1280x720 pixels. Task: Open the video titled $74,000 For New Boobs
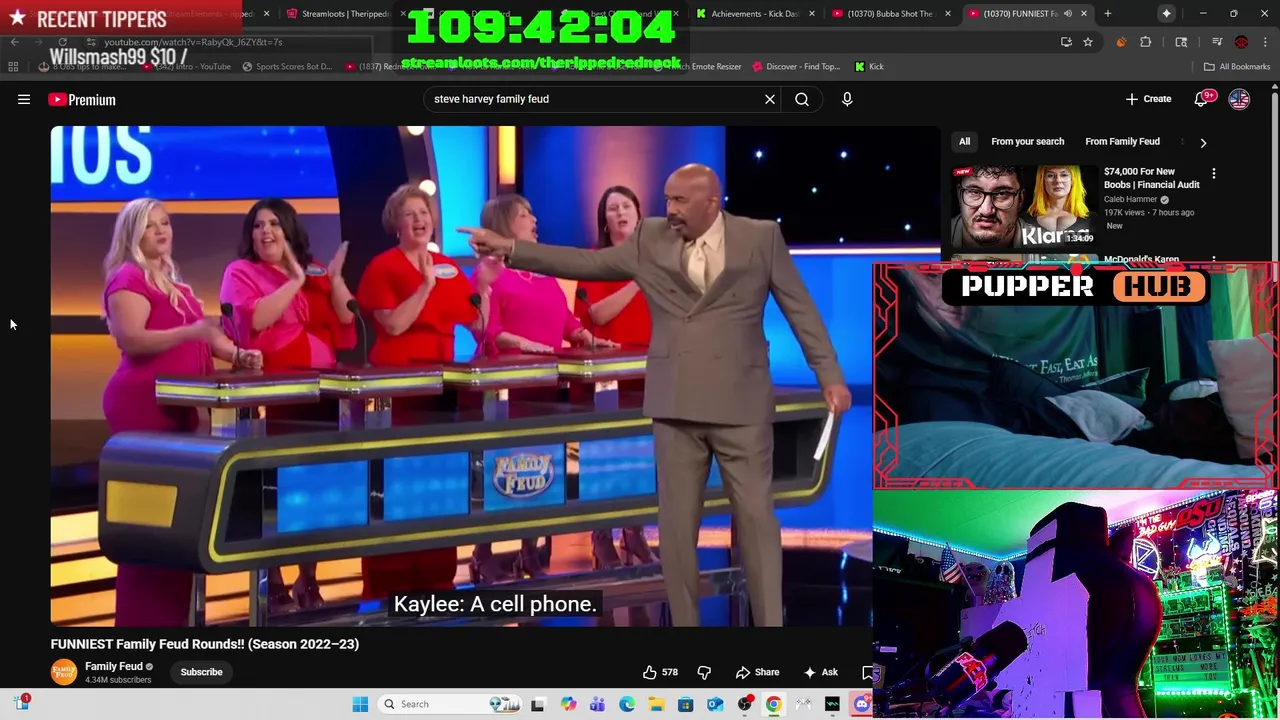[1151, 178]
